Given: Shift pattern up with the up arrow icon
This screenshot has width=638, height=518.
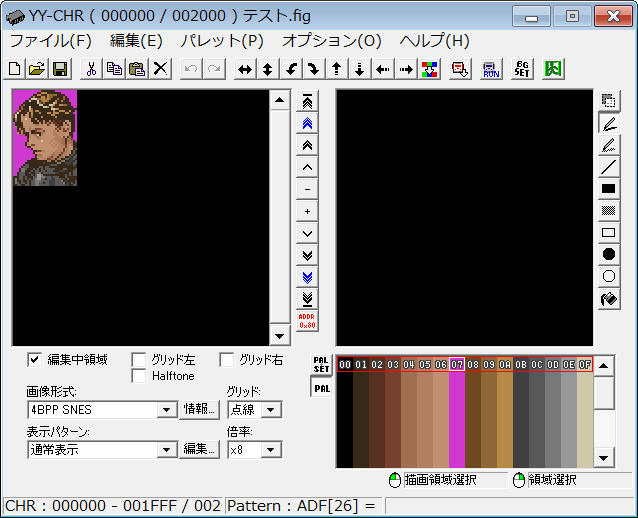Looking at the screenshot, I should click(x=336, y=69).
